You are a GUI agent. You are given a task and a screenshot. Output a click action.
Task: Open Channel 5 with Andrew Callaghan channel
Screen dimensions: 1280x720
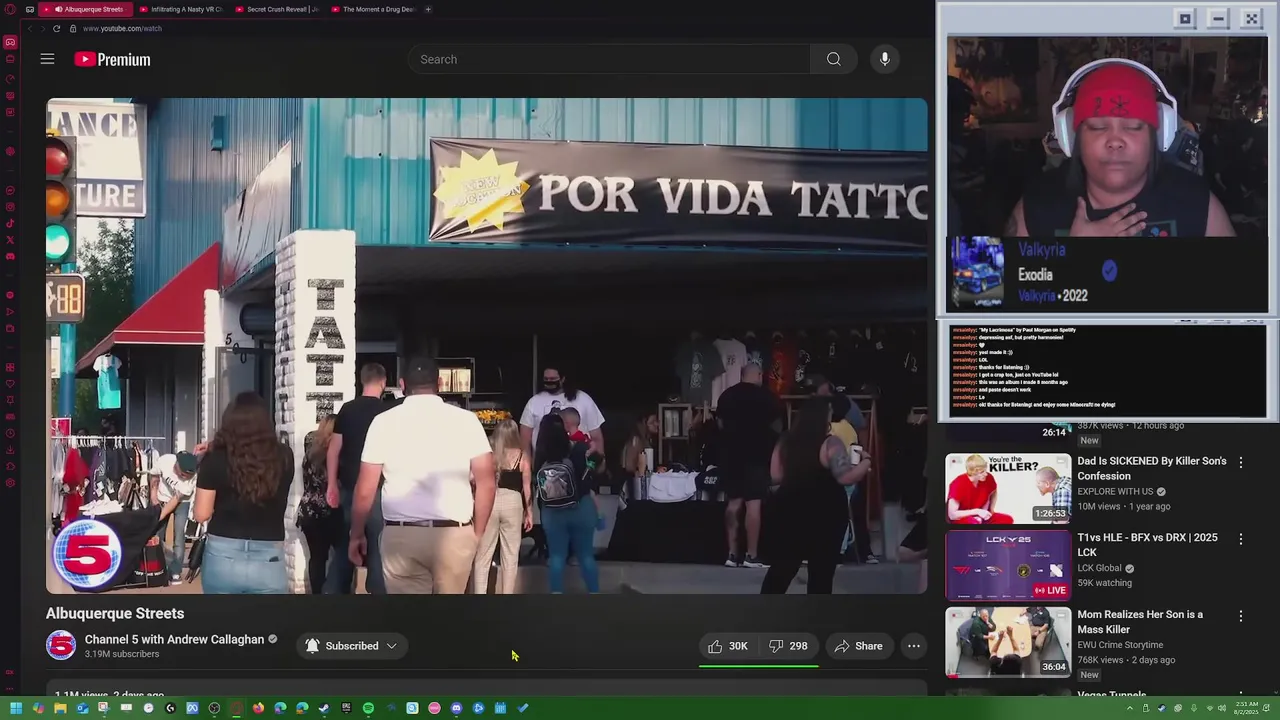(x=174, y=639)
